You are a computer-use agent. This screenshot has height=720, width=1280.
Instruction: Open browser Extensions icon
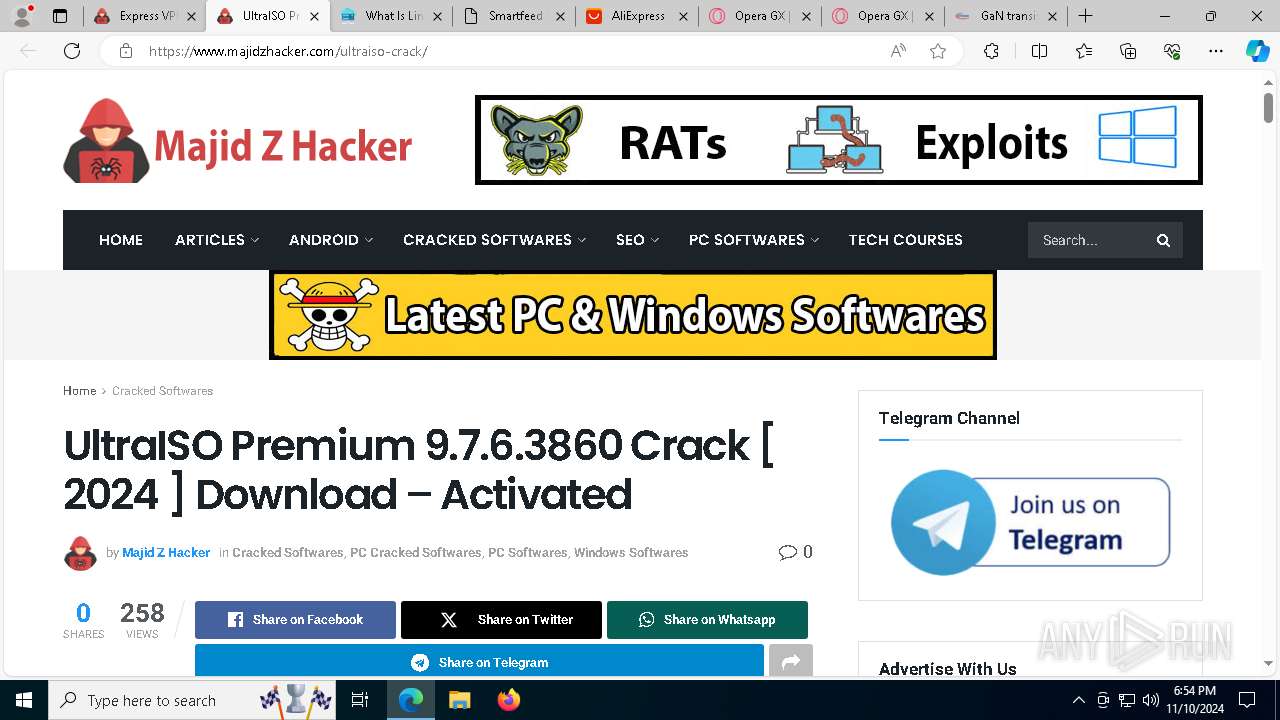pos(991,51)
